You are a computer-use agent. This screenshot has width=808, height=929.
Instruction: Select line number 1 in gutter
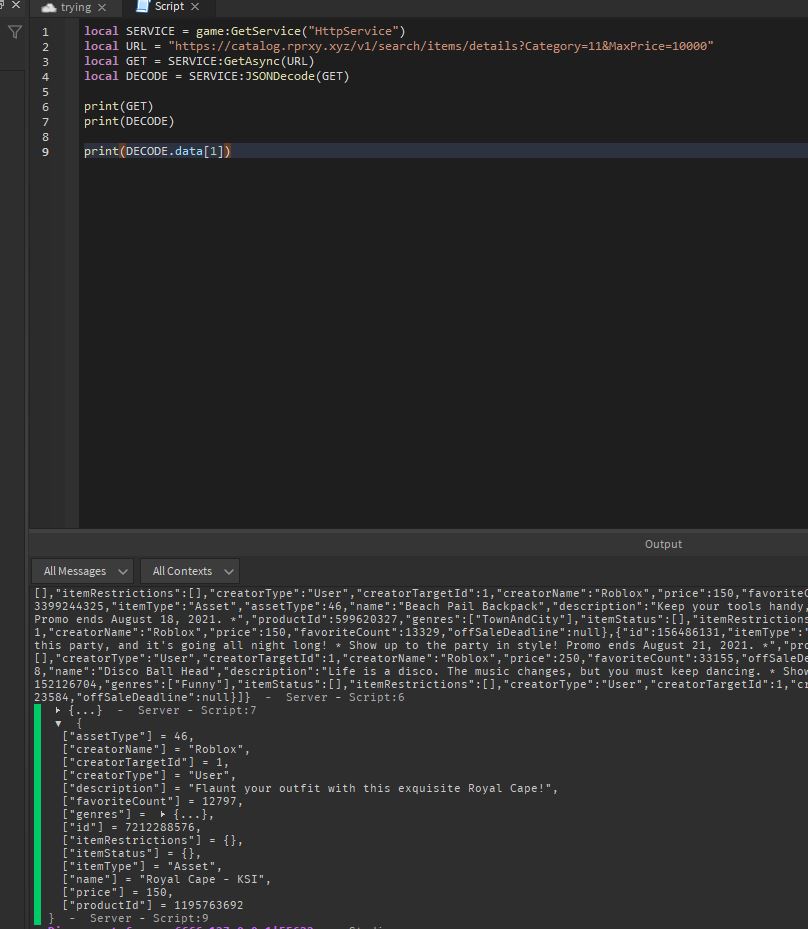[x=45, y=31]
